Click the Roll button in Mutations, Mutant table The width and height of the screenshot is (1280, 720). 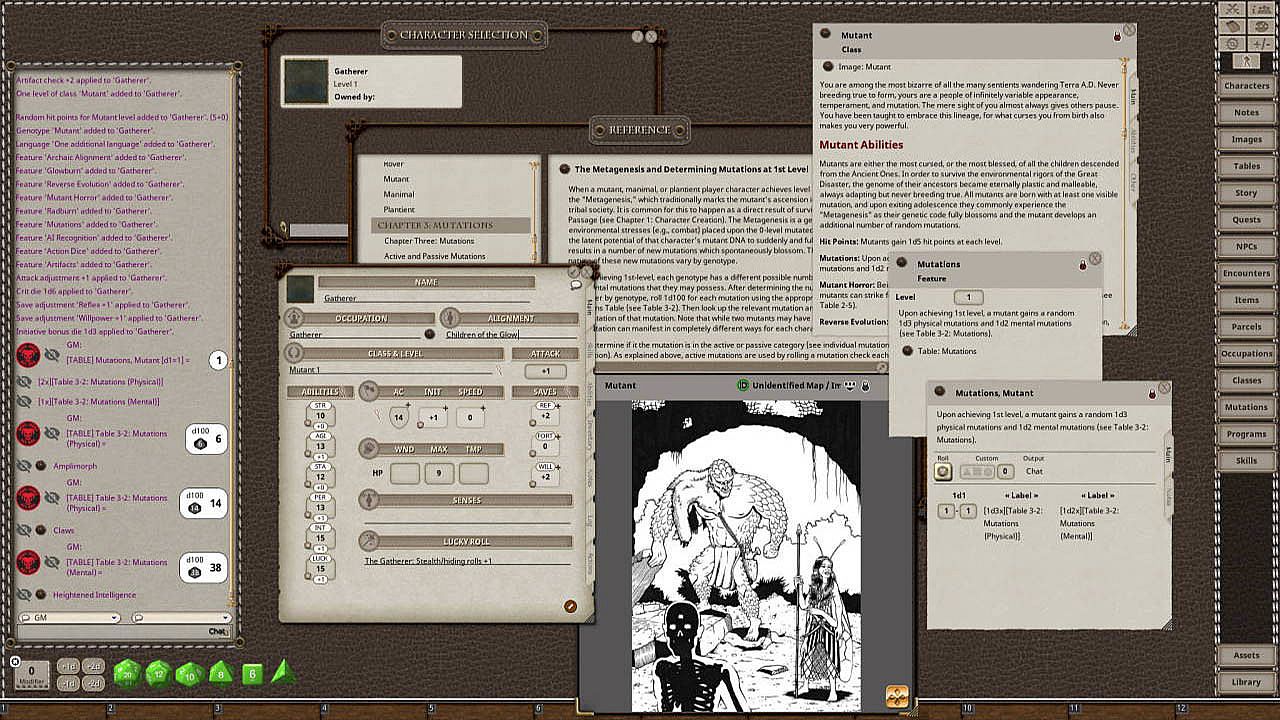pos(943,471)
